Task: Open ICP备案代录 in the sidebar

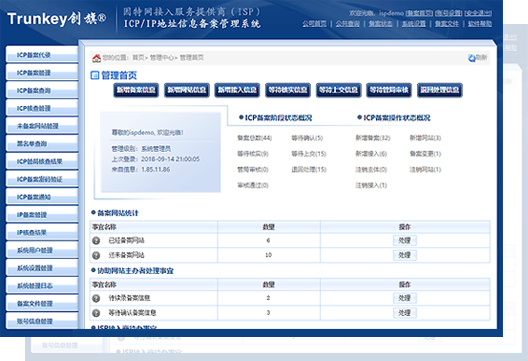Action: 42,55
